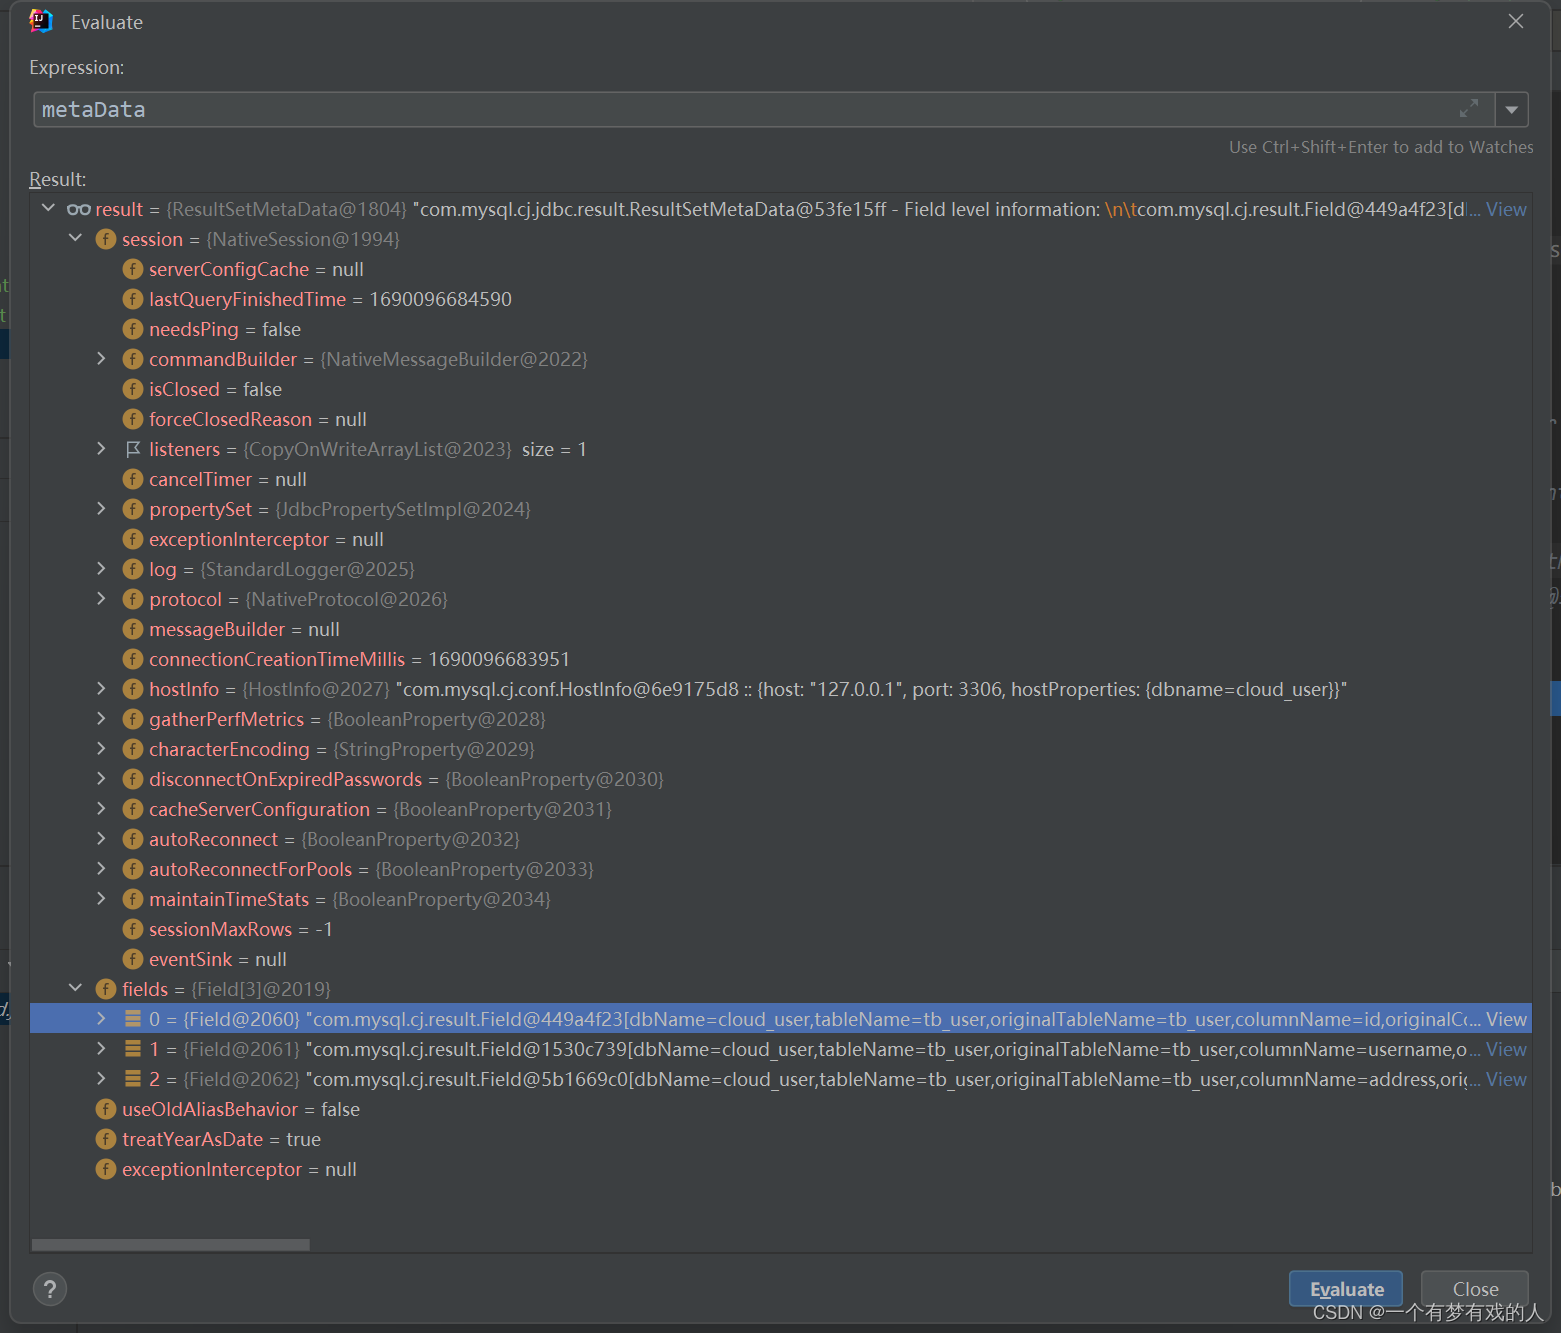The height and width of the screenshot is (1333, 1561).
Task: Select the 'isClosed = false' row
Action: coord(781,389)
